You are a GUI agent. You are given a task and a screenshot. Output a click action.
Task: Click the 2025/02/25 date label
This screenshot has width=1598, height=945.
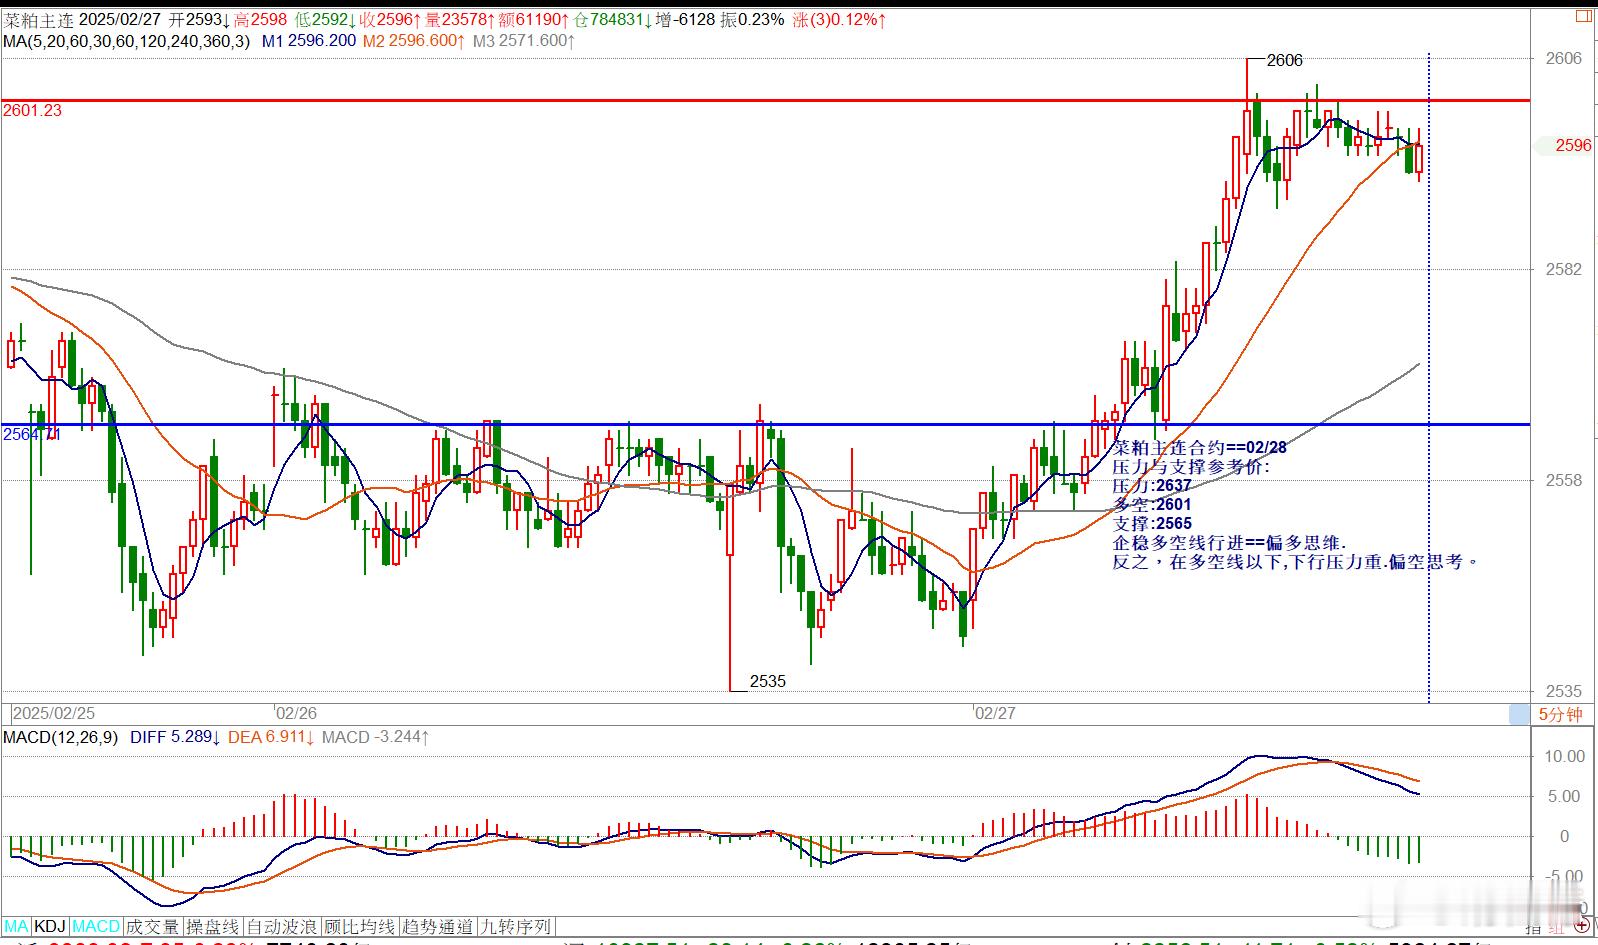click(x=54, y=713)
